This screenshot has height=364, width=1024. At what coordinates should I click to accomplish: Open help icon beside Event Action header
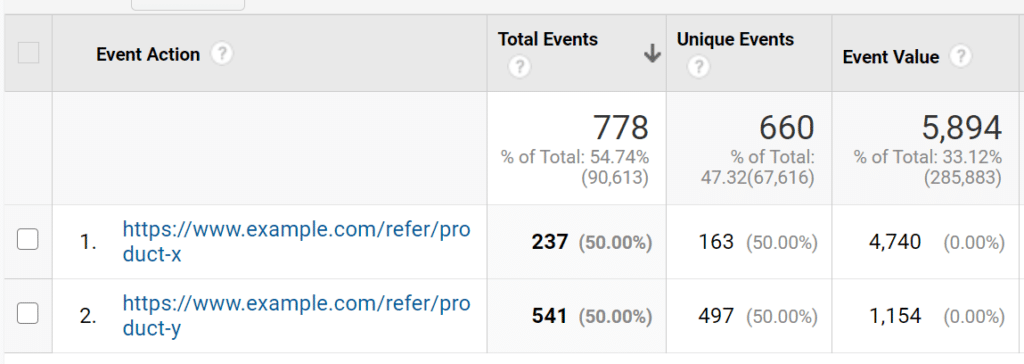point(222,54)
